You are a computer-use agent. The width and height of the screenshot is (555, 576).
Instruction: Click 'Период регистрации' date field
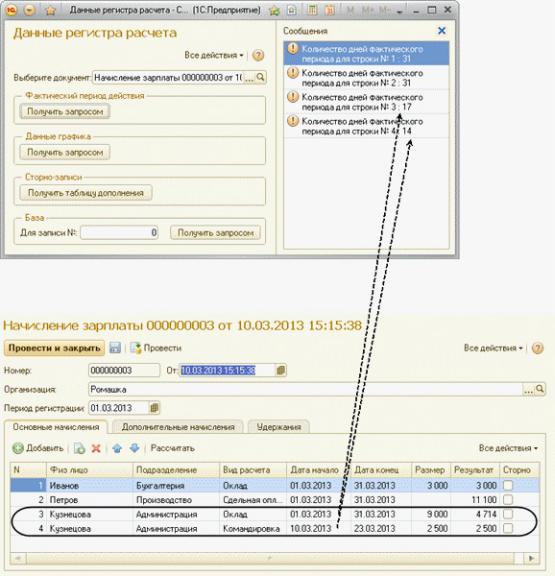click(x=119, y=408)
